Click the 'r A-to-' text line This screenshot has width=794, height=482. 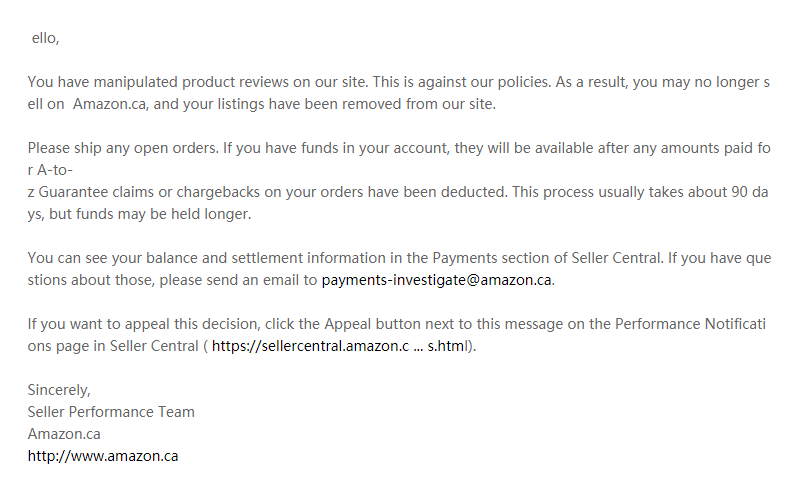(50, 170)
